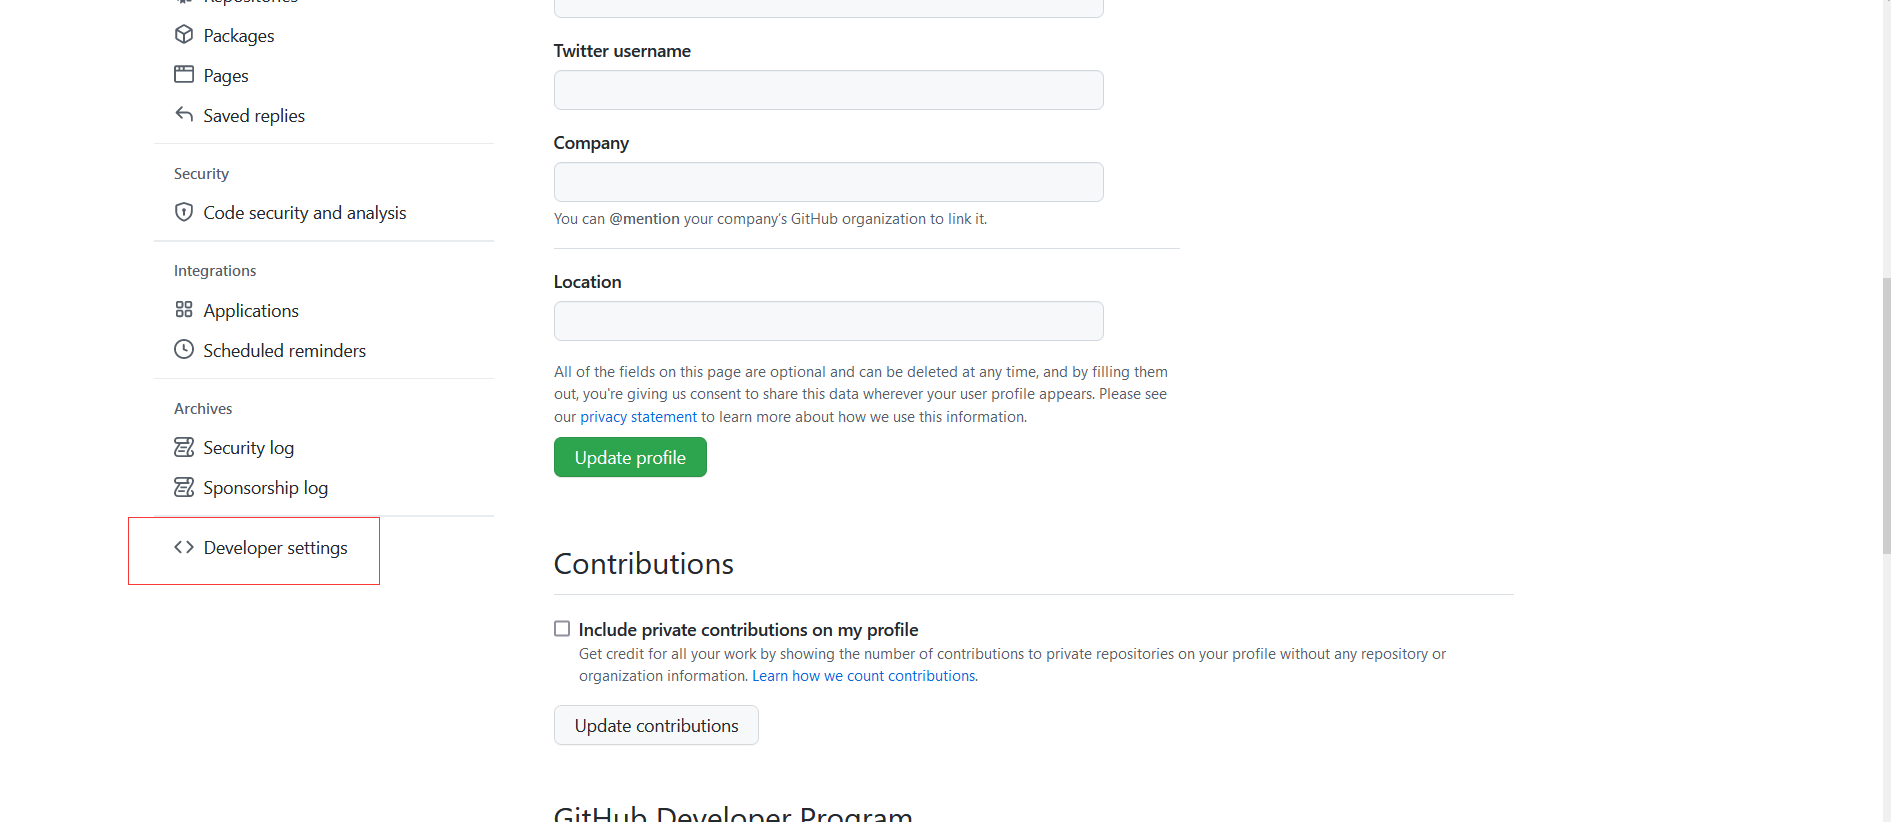Click the Pages browser icon

184,75
